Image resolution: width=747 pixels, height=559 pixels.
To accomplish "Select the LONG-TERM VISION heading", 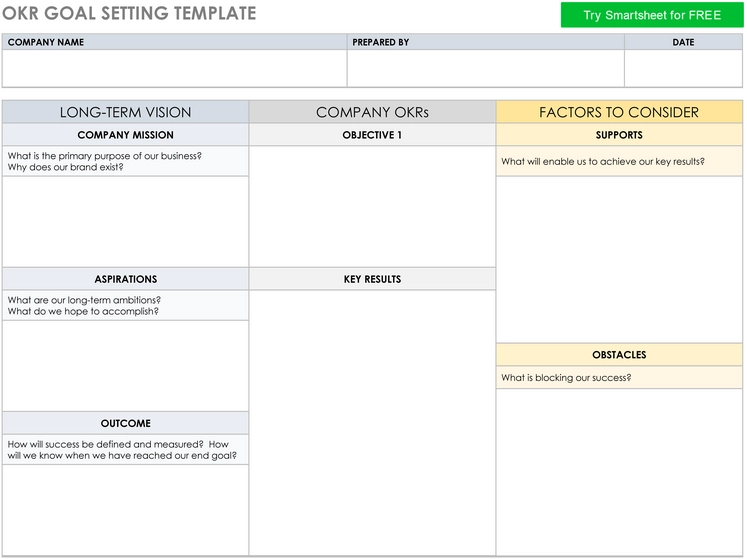I will [x=125, y=112].
